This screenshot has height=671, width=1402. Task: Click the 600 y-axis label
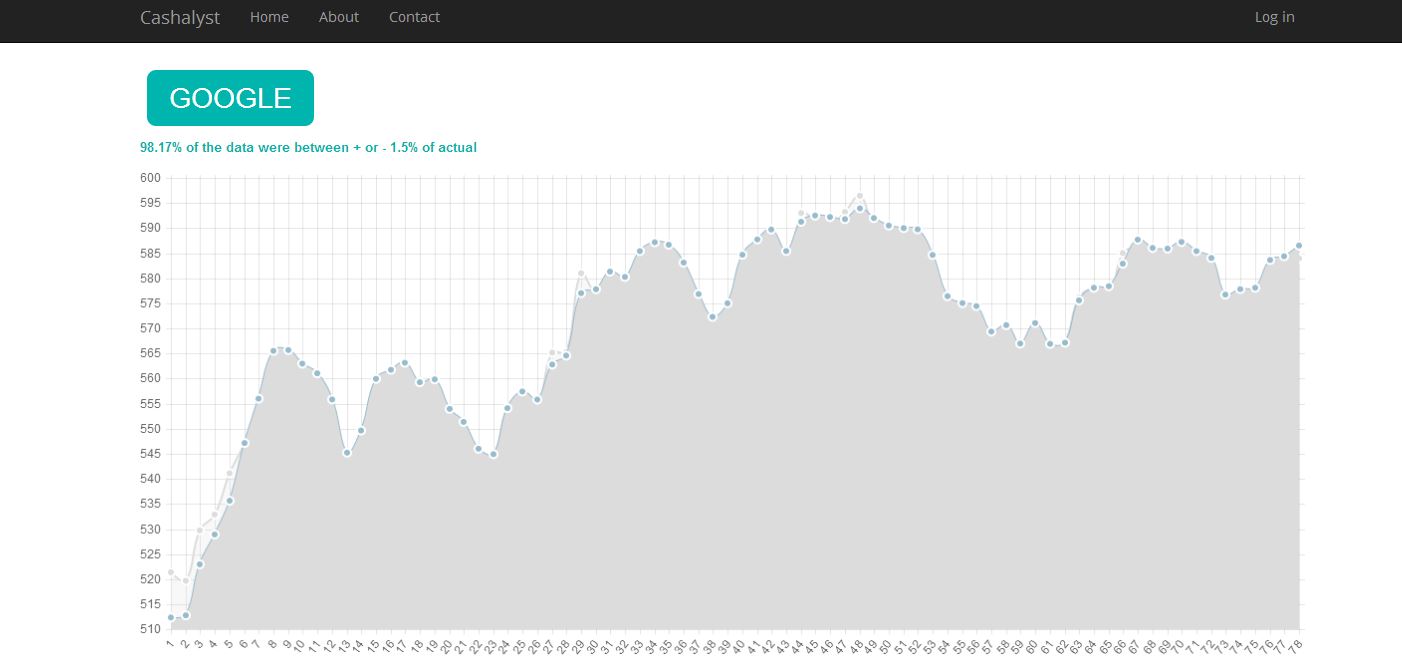coord(150,178)
